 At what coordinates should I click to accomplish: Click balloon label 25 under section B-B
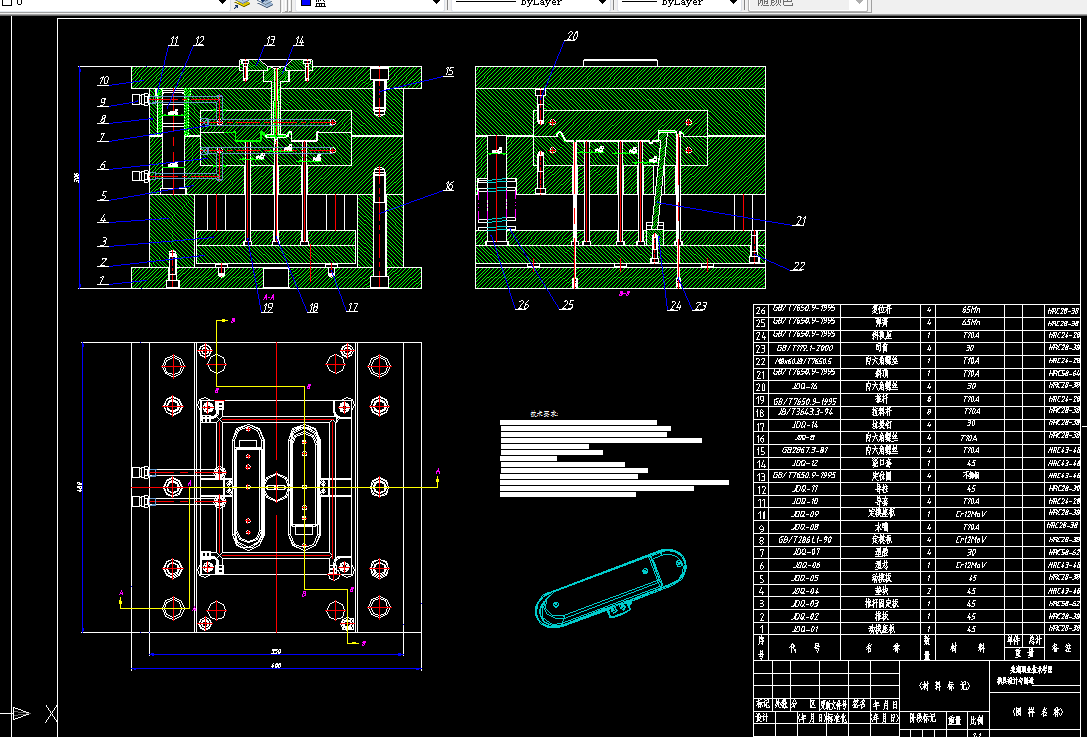pos(567,304)
